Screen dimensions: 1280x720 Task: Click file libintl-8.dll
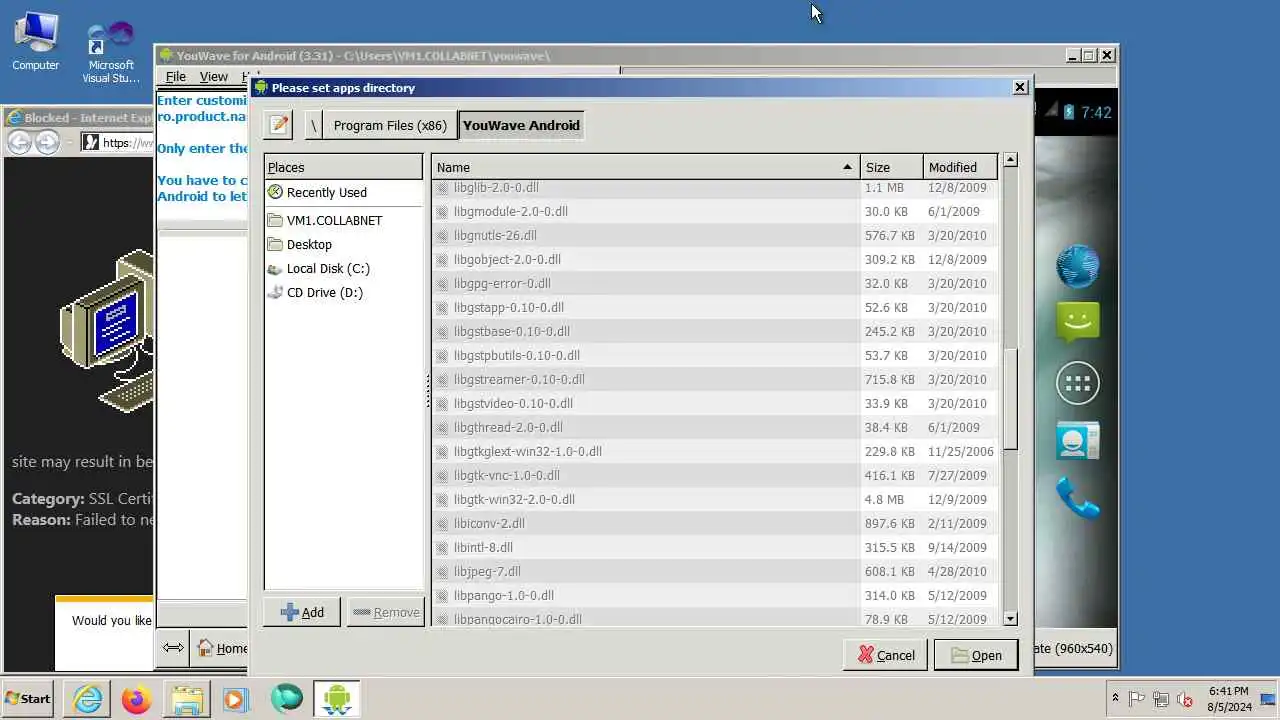(x=483, y=547)
